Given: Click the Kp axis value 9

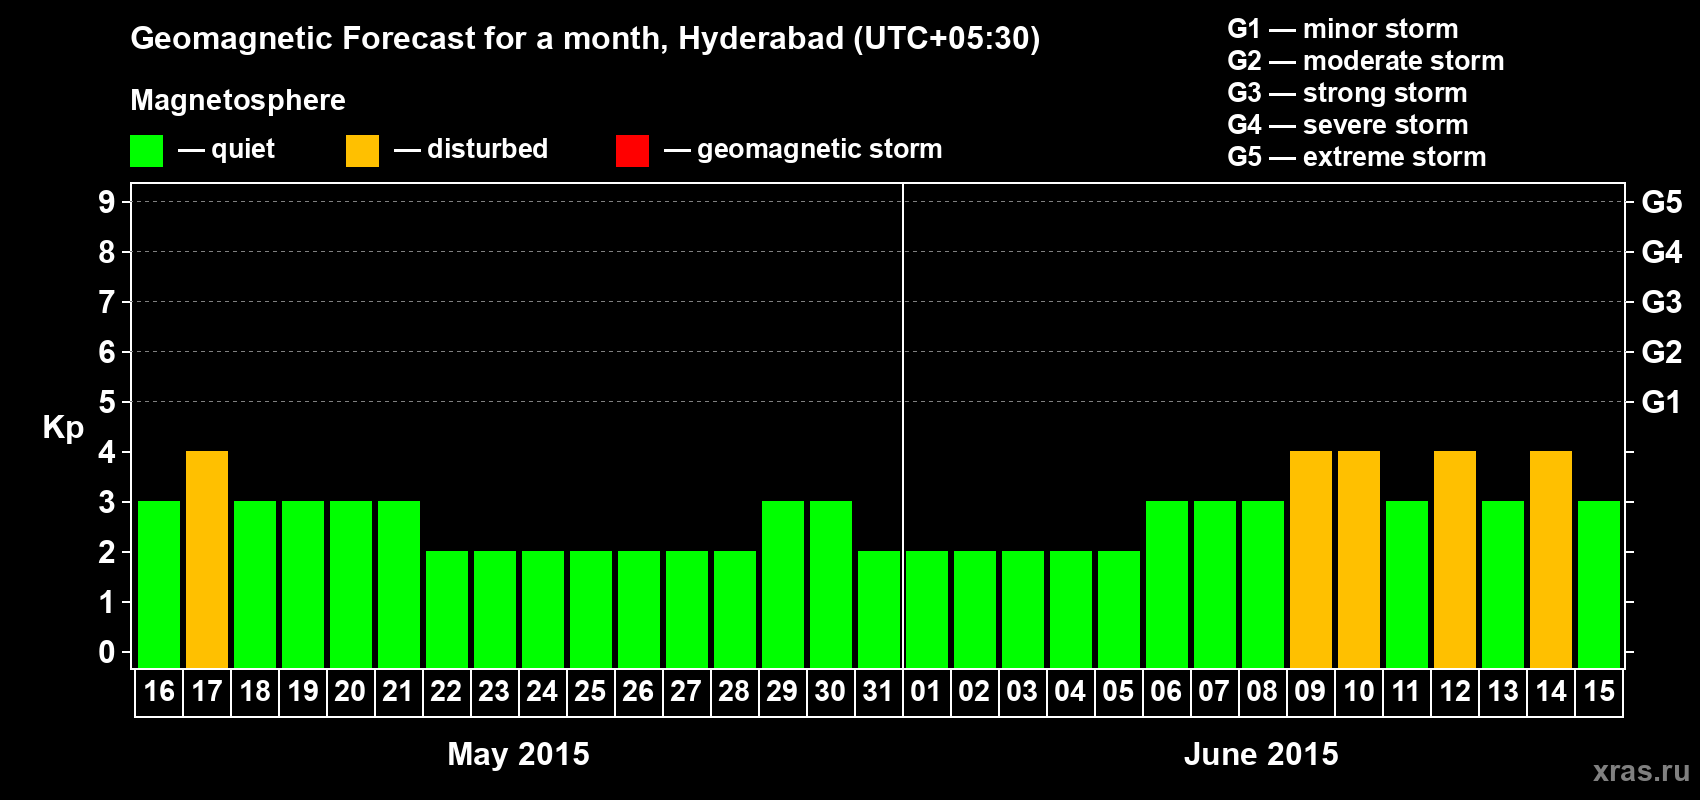Looking at the screenshot, I should [107, 202].
